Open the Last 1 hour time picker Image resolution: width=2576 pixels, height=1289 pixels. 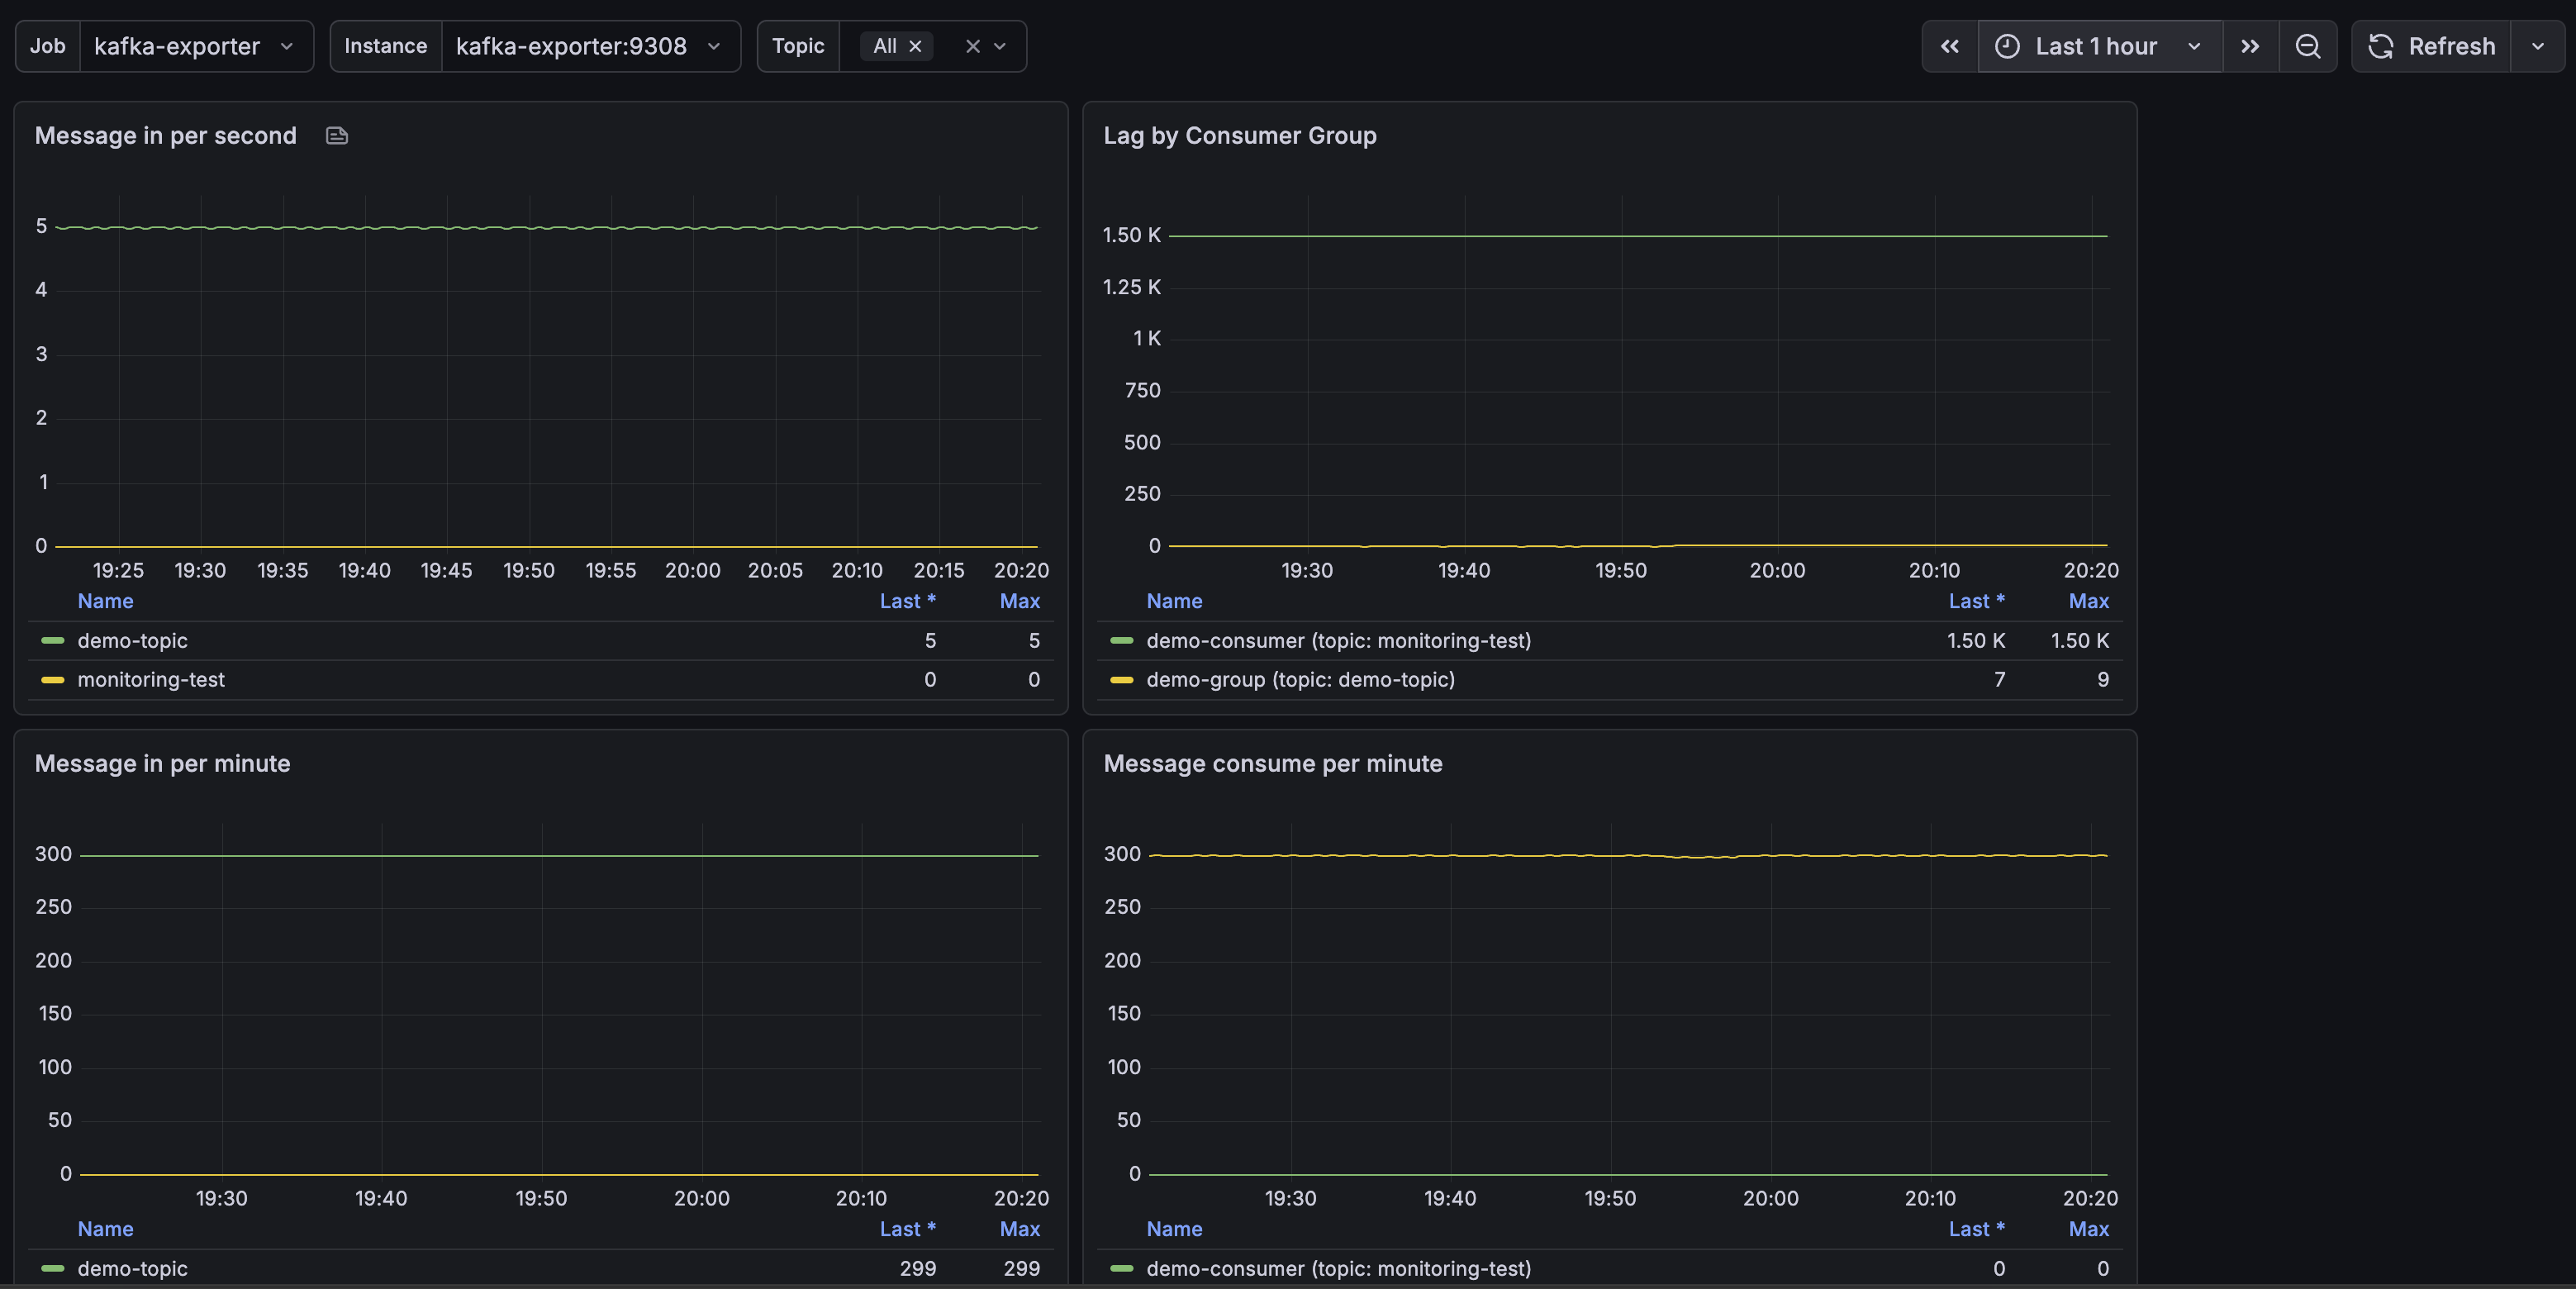[2100, 46]
